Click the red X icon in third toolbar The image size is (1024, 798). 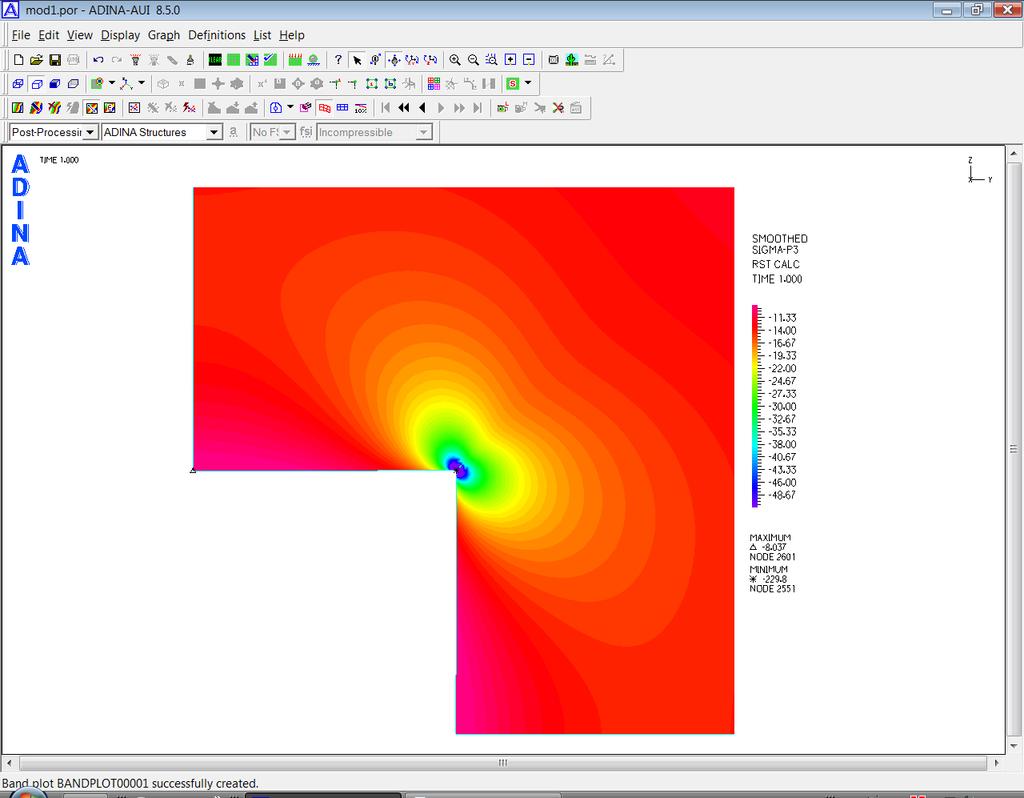coord(558,108)
